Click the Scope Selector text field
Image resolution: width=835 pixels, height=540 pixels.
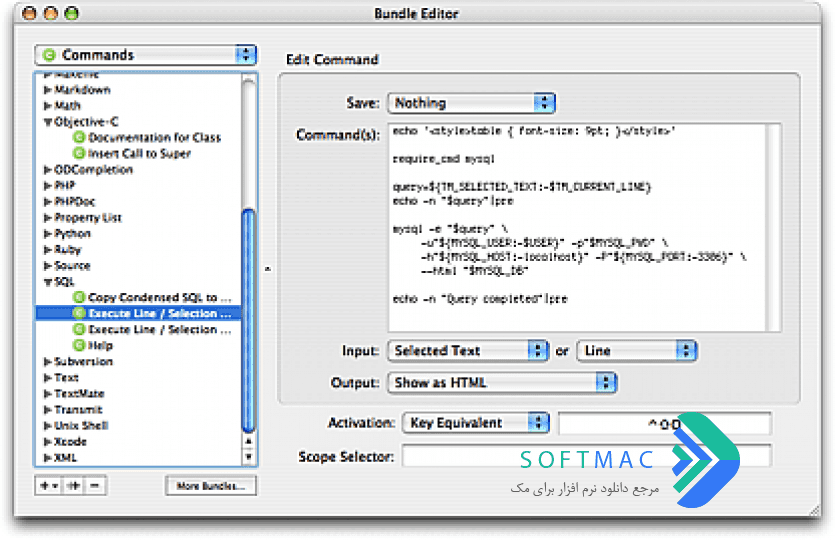(586, 456)
